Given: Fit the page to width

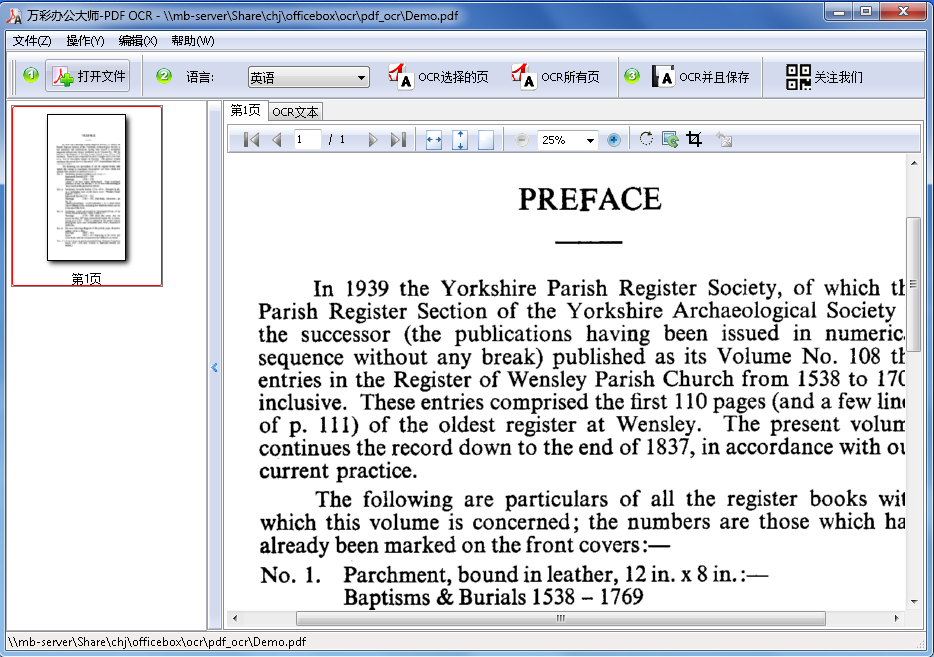Looking at the screenshot, I should [433, 140].
